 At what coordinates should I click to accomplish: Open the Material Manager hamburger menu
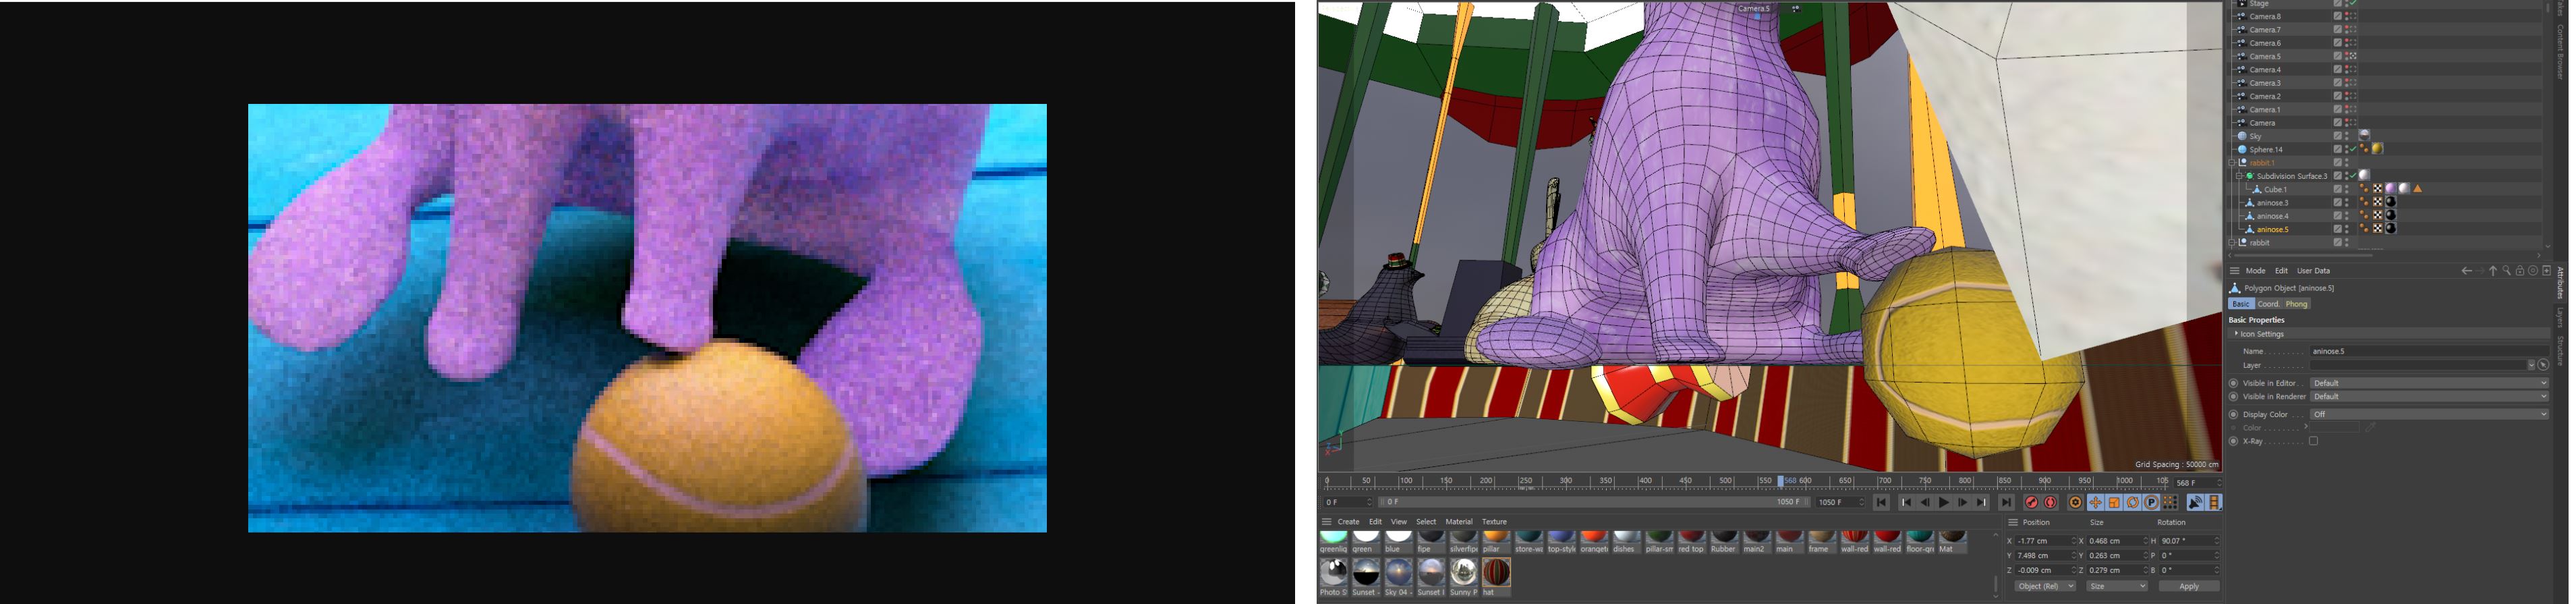click(x=1327, y=522)
